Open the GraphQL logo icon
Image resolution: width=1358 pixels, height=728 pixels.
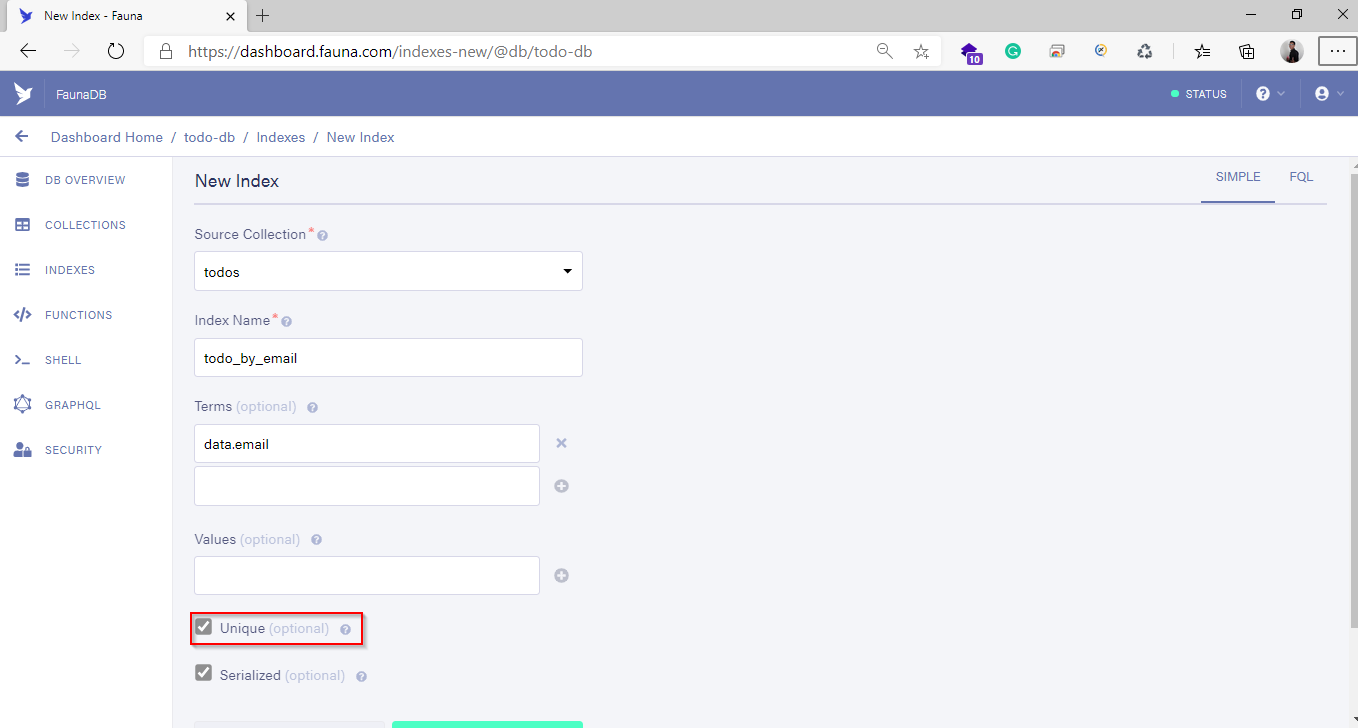click(x=22, y=405)
